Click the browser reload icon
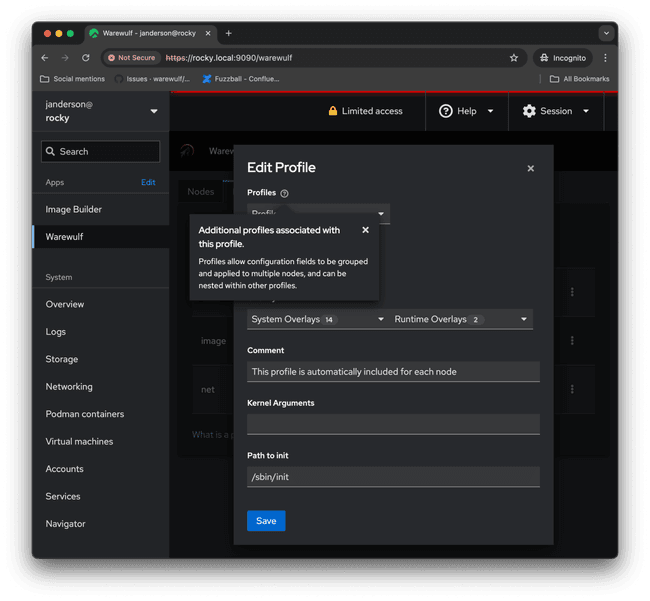This screenshot has width=650, height=601. [x=86, y=58]
